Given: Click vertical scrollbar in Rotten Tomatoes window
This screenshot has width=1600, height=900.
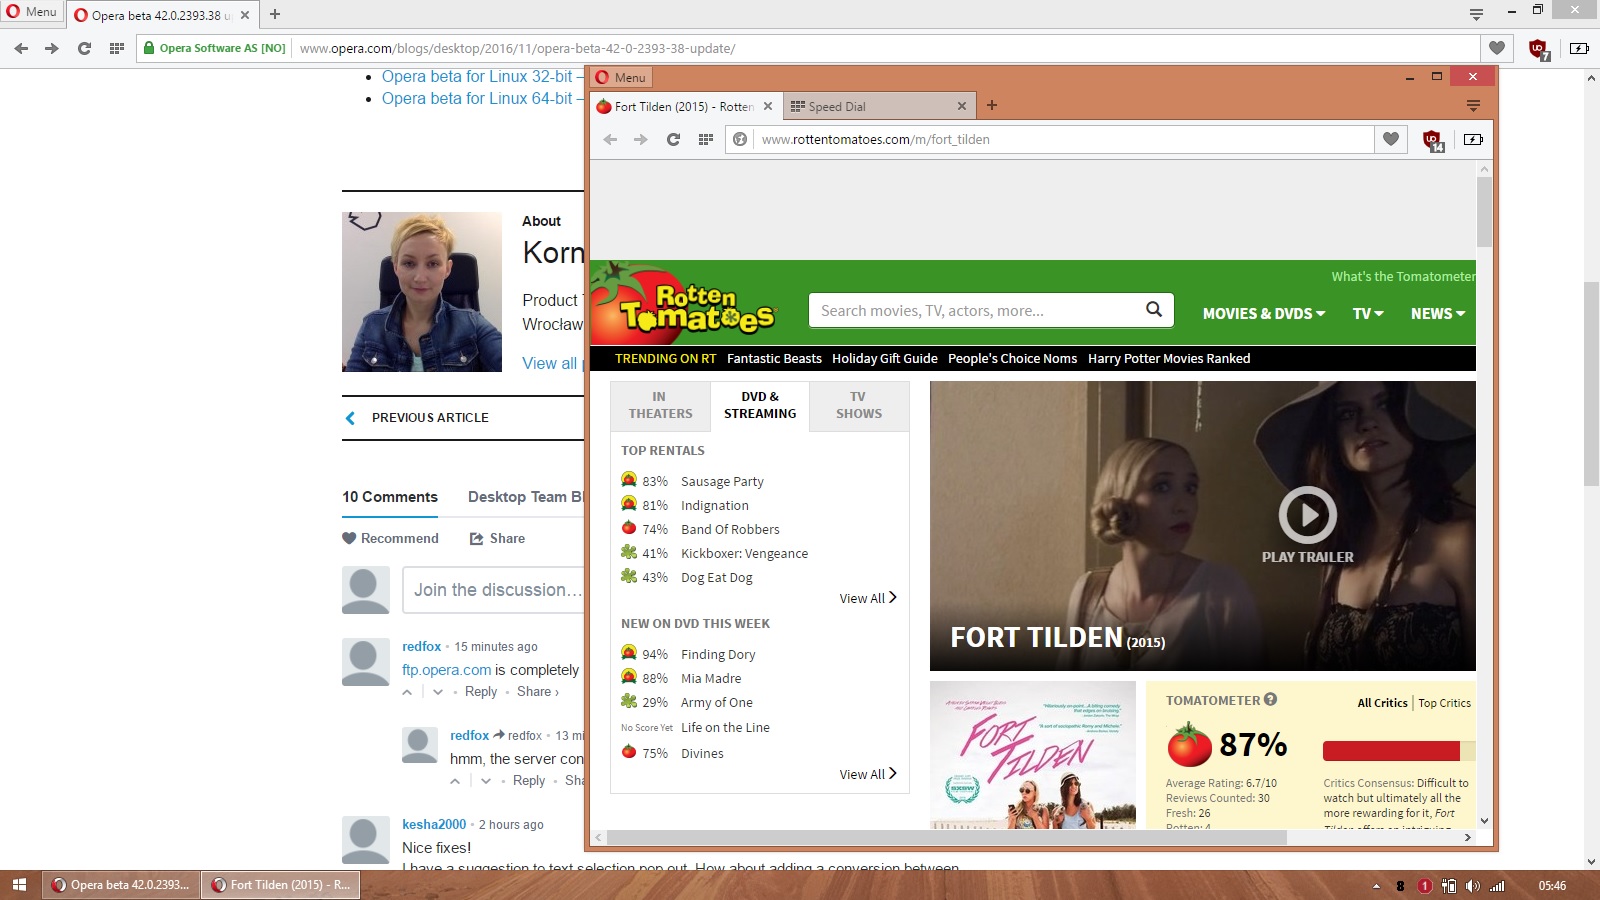Looking at the screenshot, I should point(1484,211).
